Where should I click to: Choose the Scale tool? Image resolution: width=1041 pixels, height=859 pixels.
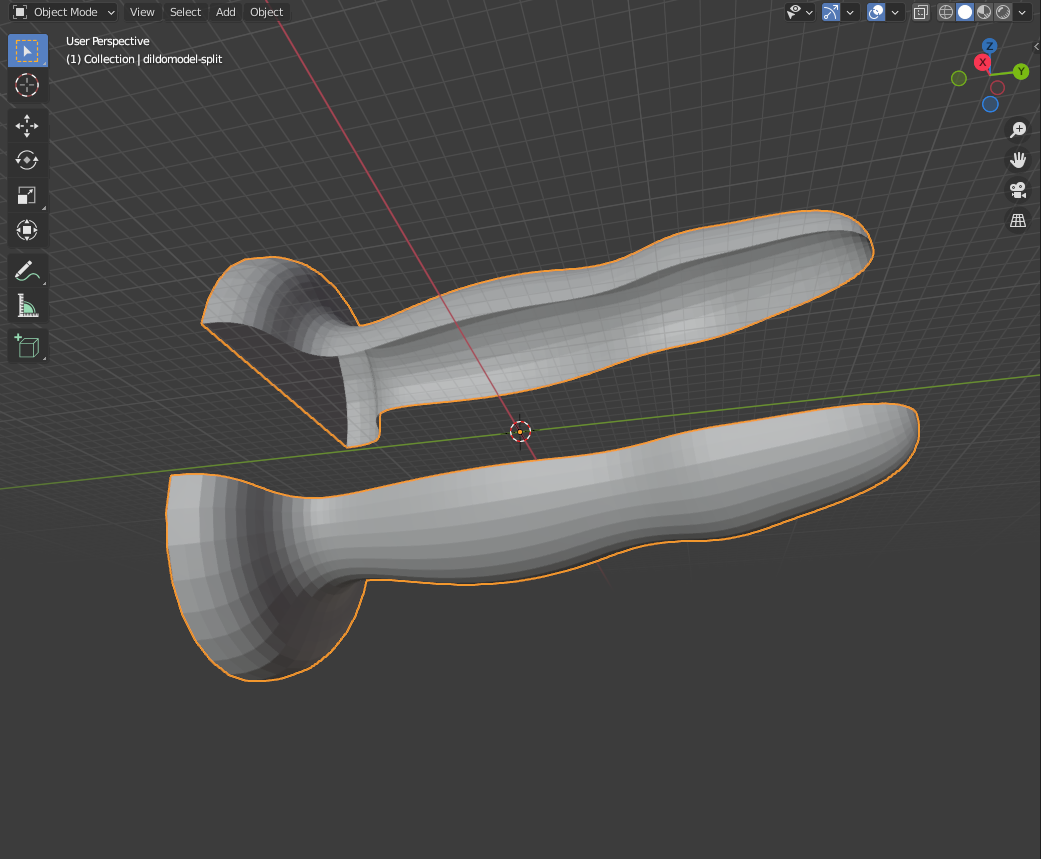[x=27, y=196]
